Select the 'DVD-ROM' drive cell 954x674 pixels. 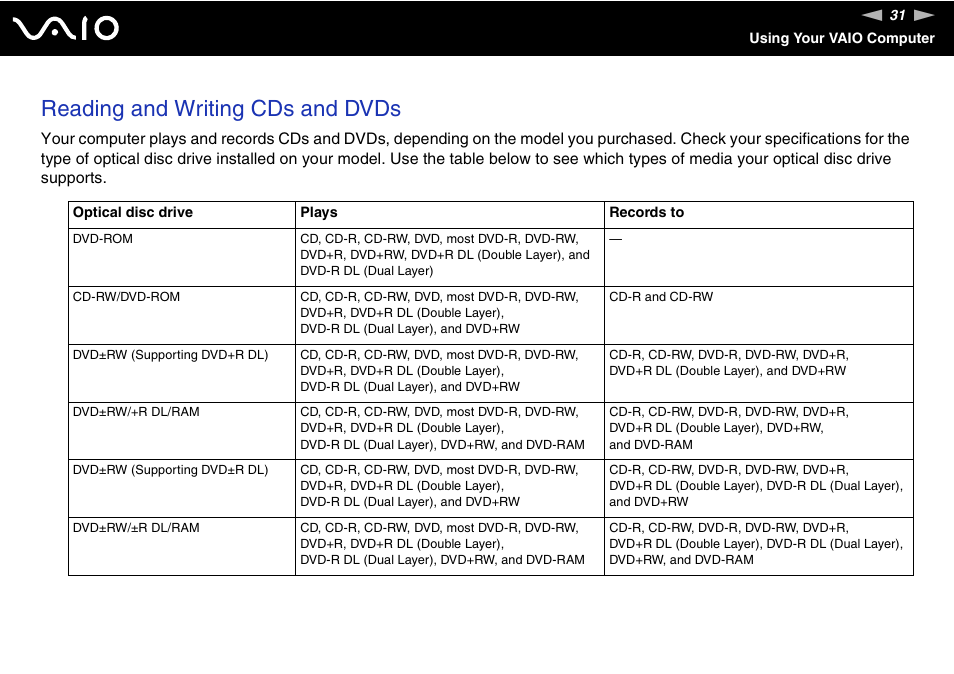tap(182, 257)
